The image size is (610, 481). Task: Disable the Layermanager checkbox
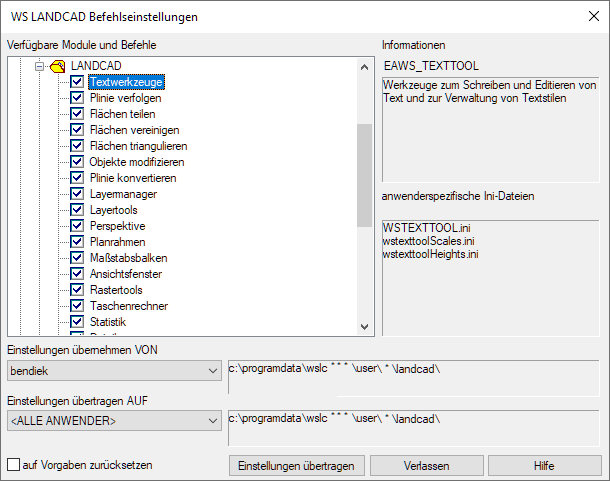(77, 194)
